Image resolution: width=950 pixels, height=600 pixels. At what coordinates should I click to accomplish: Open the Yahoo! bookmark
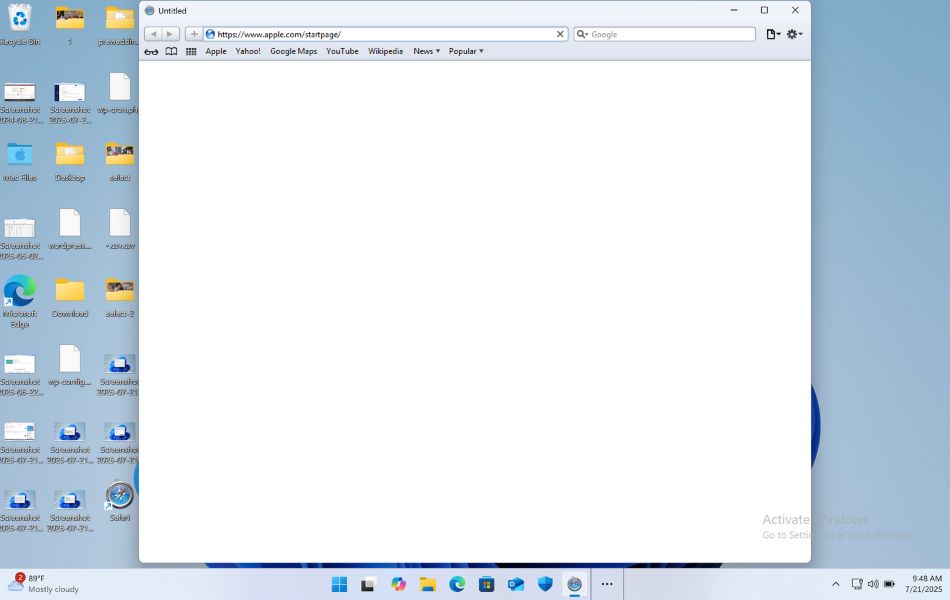pyautogui.click(x=248, y=51)
